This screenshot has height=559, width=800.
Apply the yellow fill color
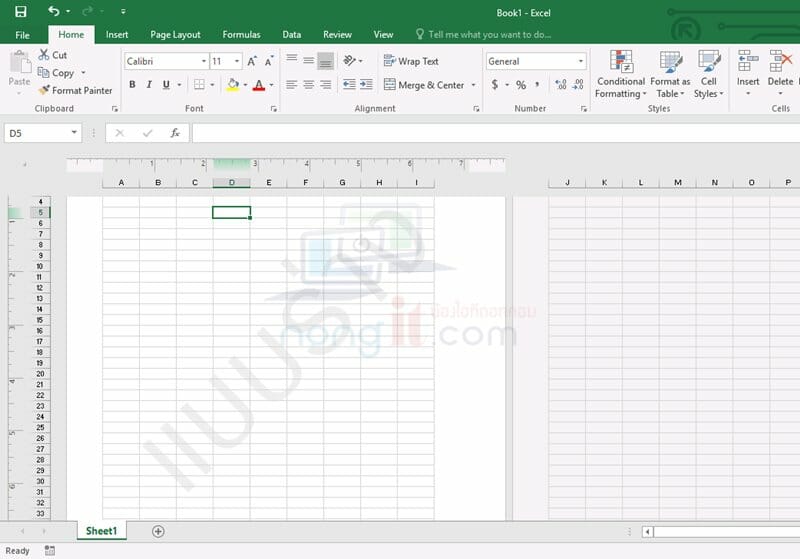[233, 85]
